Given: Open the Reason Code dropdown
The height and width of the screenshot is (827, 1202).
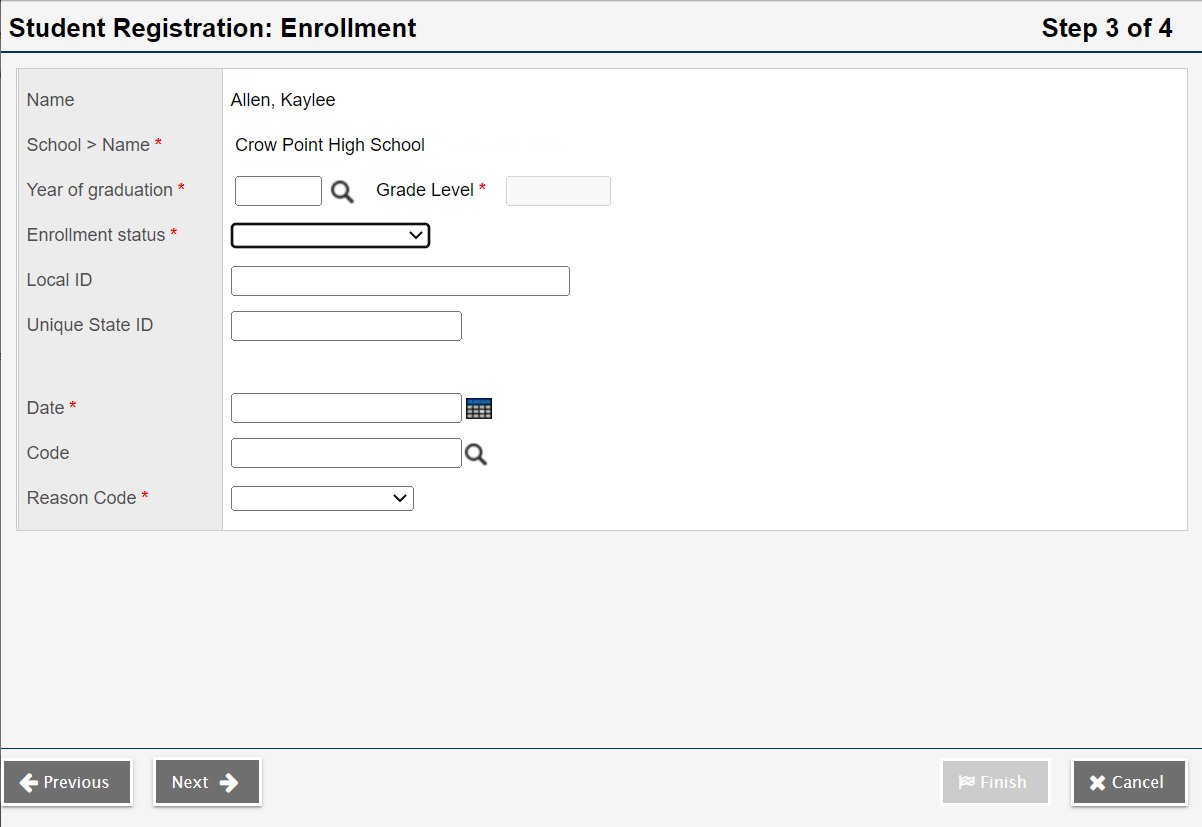Looking at the screenshot, I should point(322,498).
